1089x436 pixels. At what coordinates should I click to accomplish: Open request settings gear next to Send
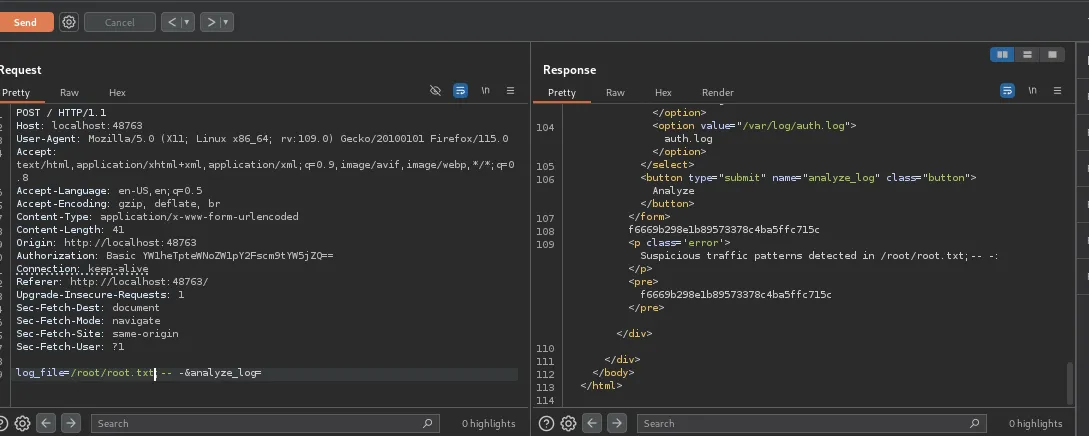tap(69, 22)
